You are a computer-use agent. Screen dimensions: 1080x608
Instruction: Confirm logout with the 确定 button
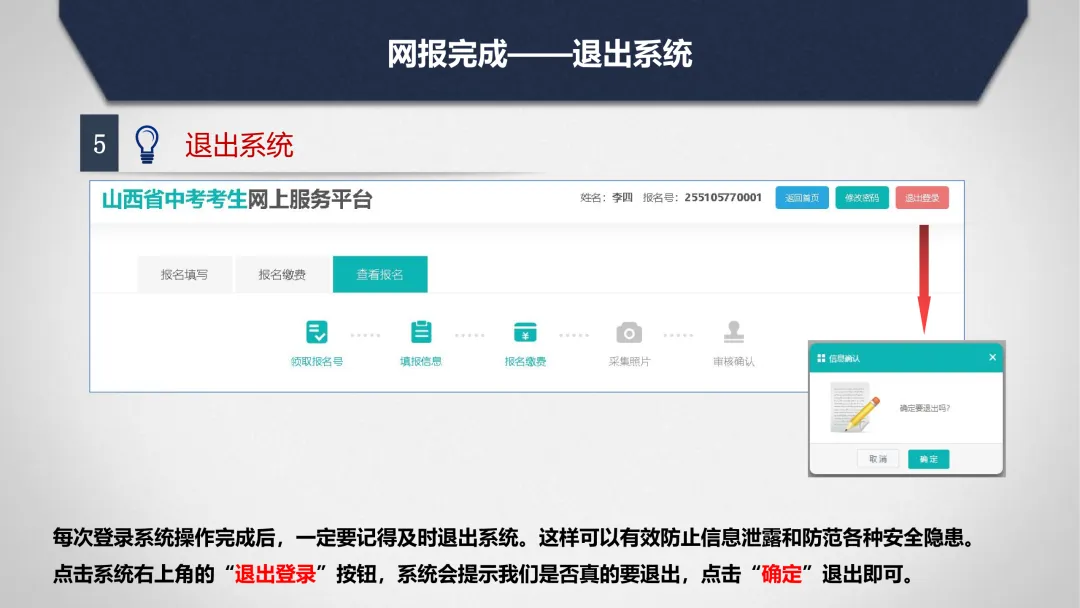click(x=927, y=459)
